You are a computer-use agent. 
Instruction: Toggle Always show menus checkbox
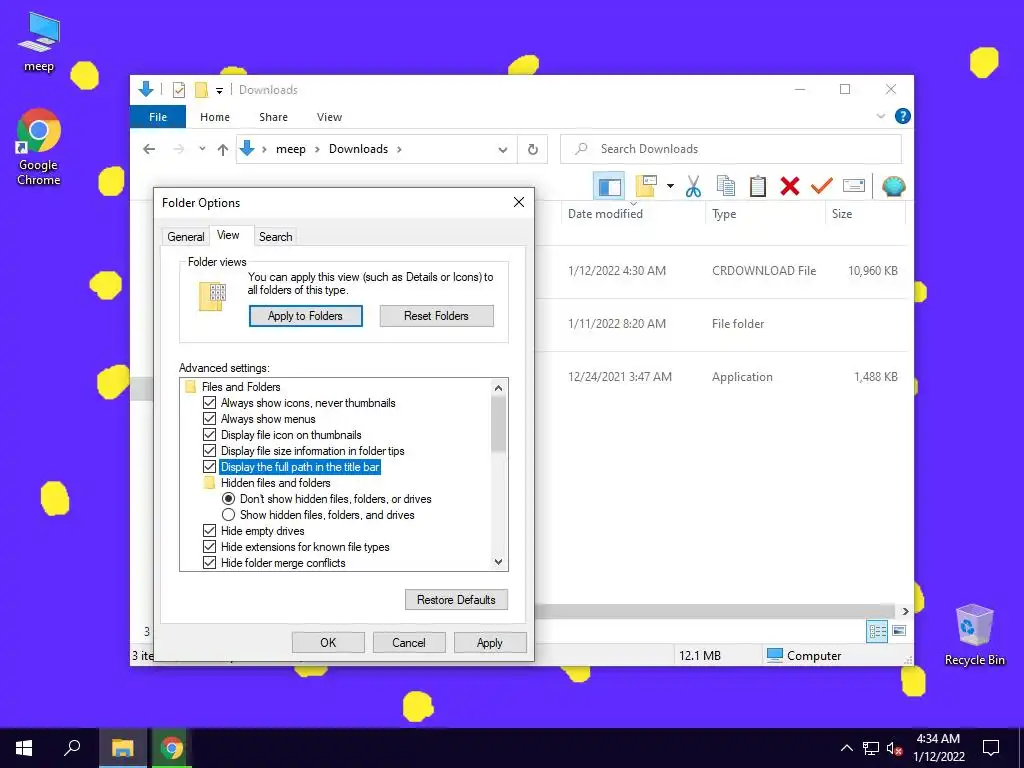210,419
